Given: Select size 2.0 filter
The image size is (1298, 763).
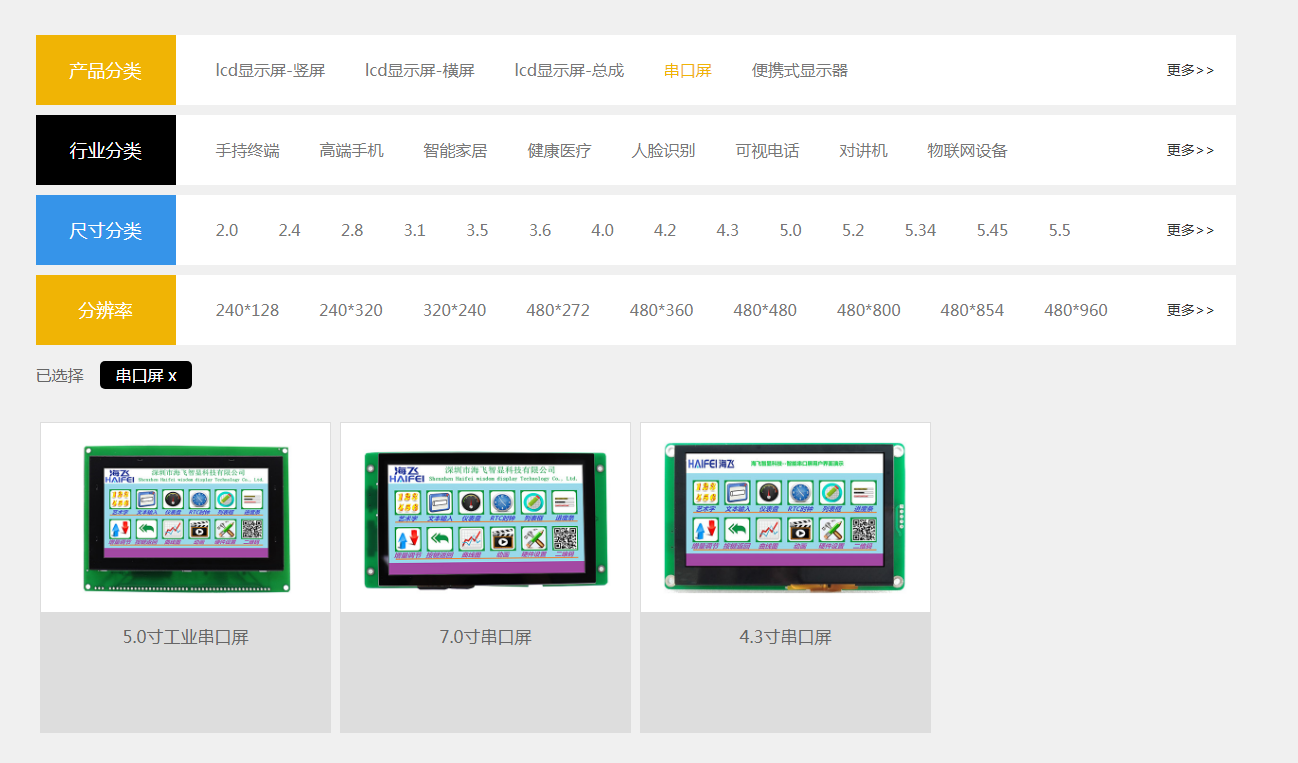Looking at the screenshot, I should (x=227, y=230).
